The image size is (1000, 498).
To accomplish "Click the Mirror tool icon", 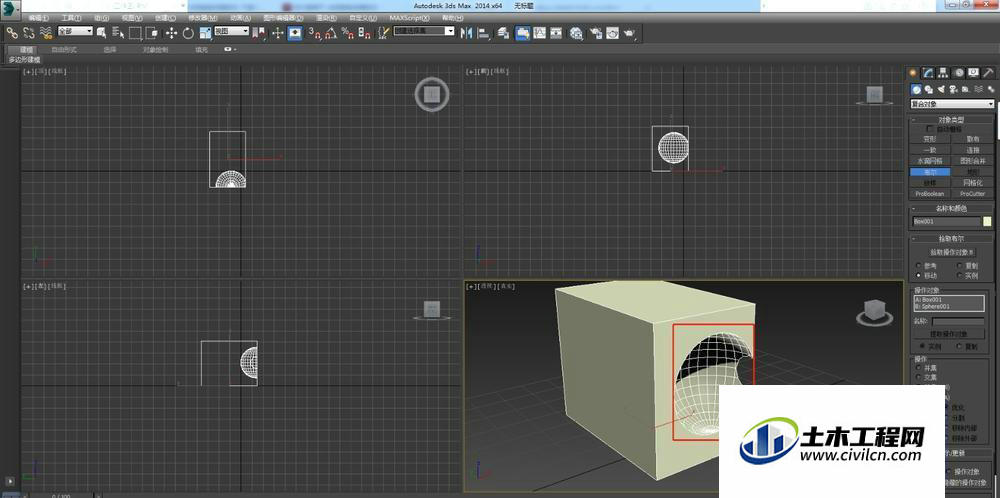I will tap(467, 33).
